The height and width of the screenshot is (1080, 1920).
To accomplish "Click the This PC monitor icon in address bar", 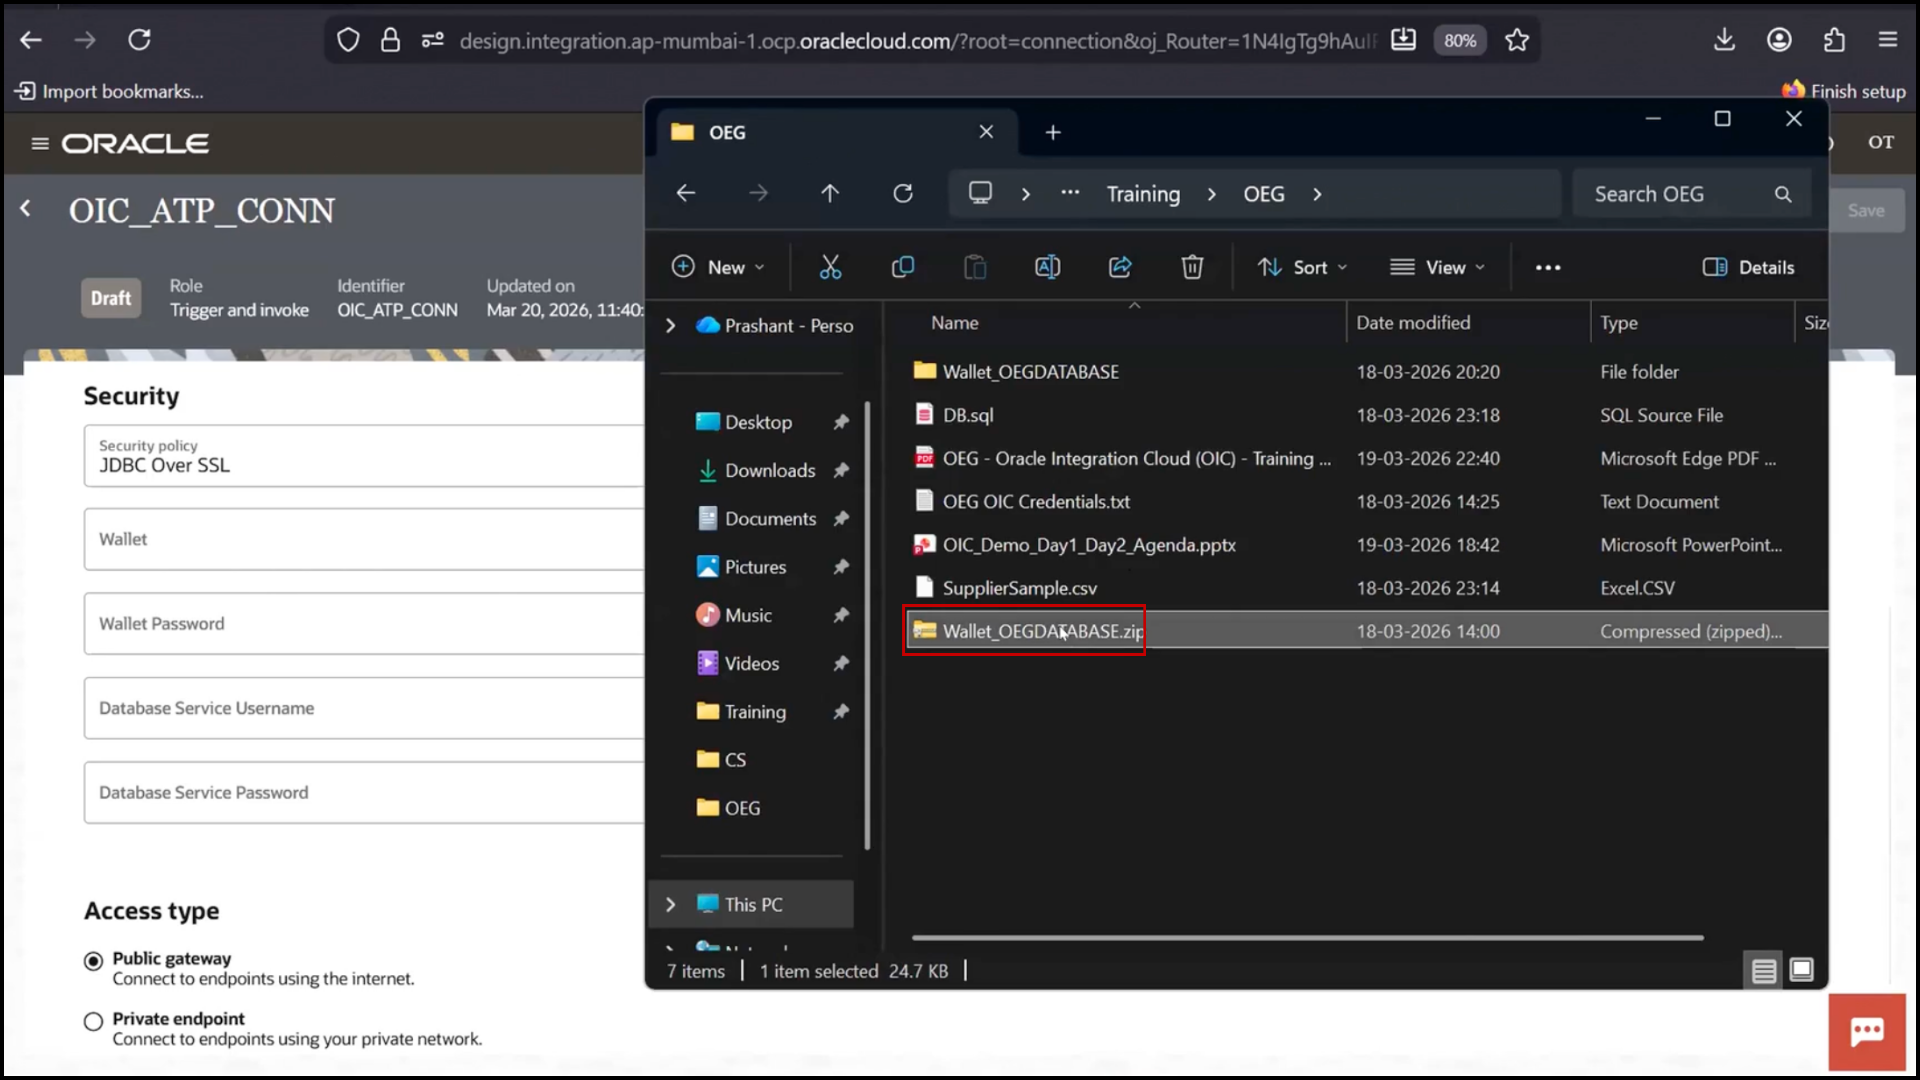I will (980, 193).
